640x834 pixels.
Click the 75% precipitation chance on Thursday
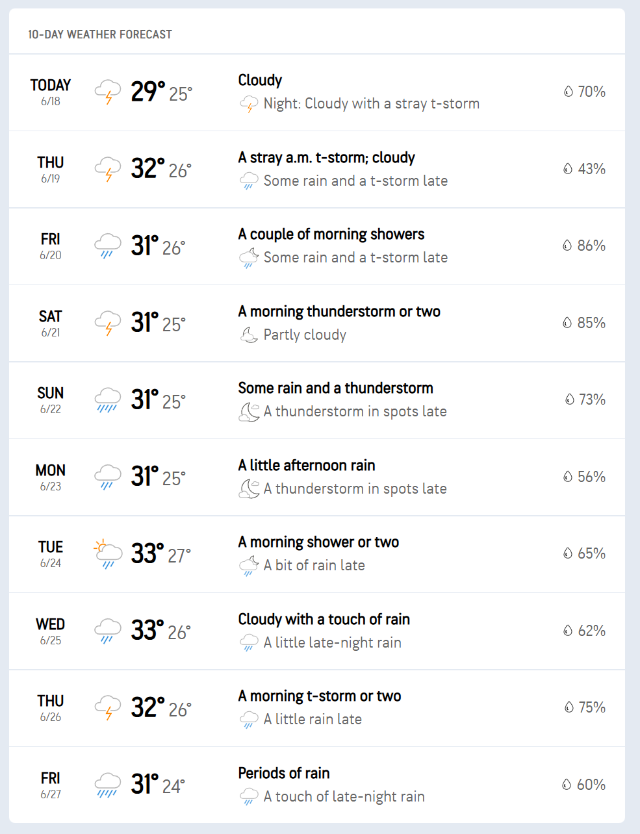point(591,707)
